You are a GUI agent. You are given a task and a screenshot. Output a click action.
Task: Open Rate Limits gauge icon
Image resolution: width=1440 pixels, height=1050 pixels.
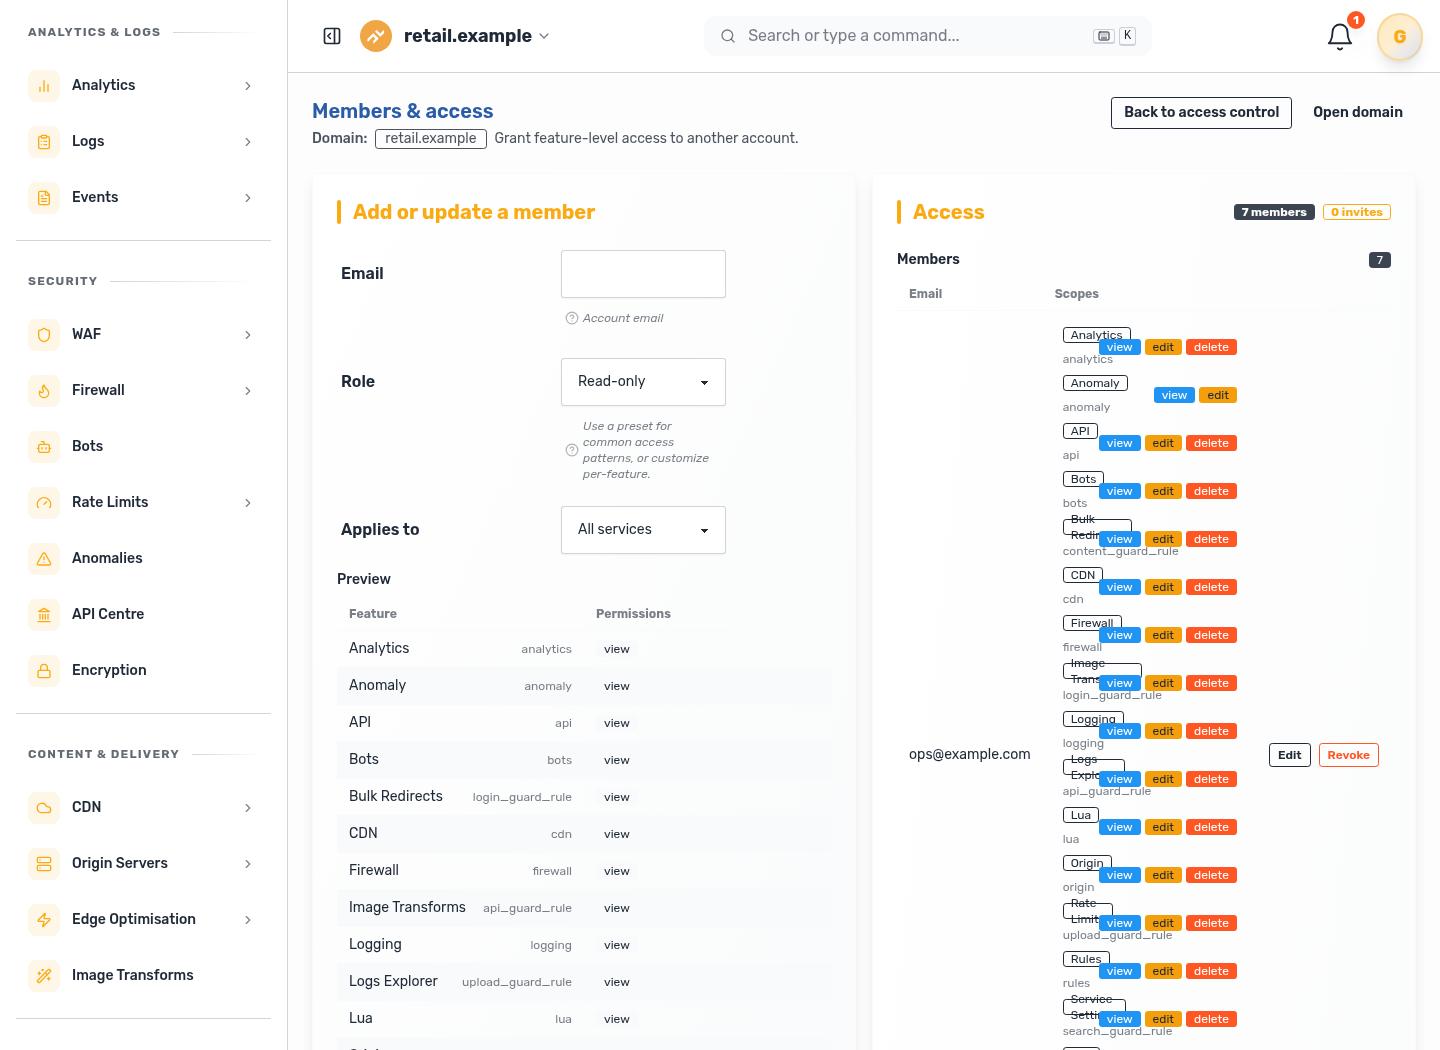[x=44, y=502]
